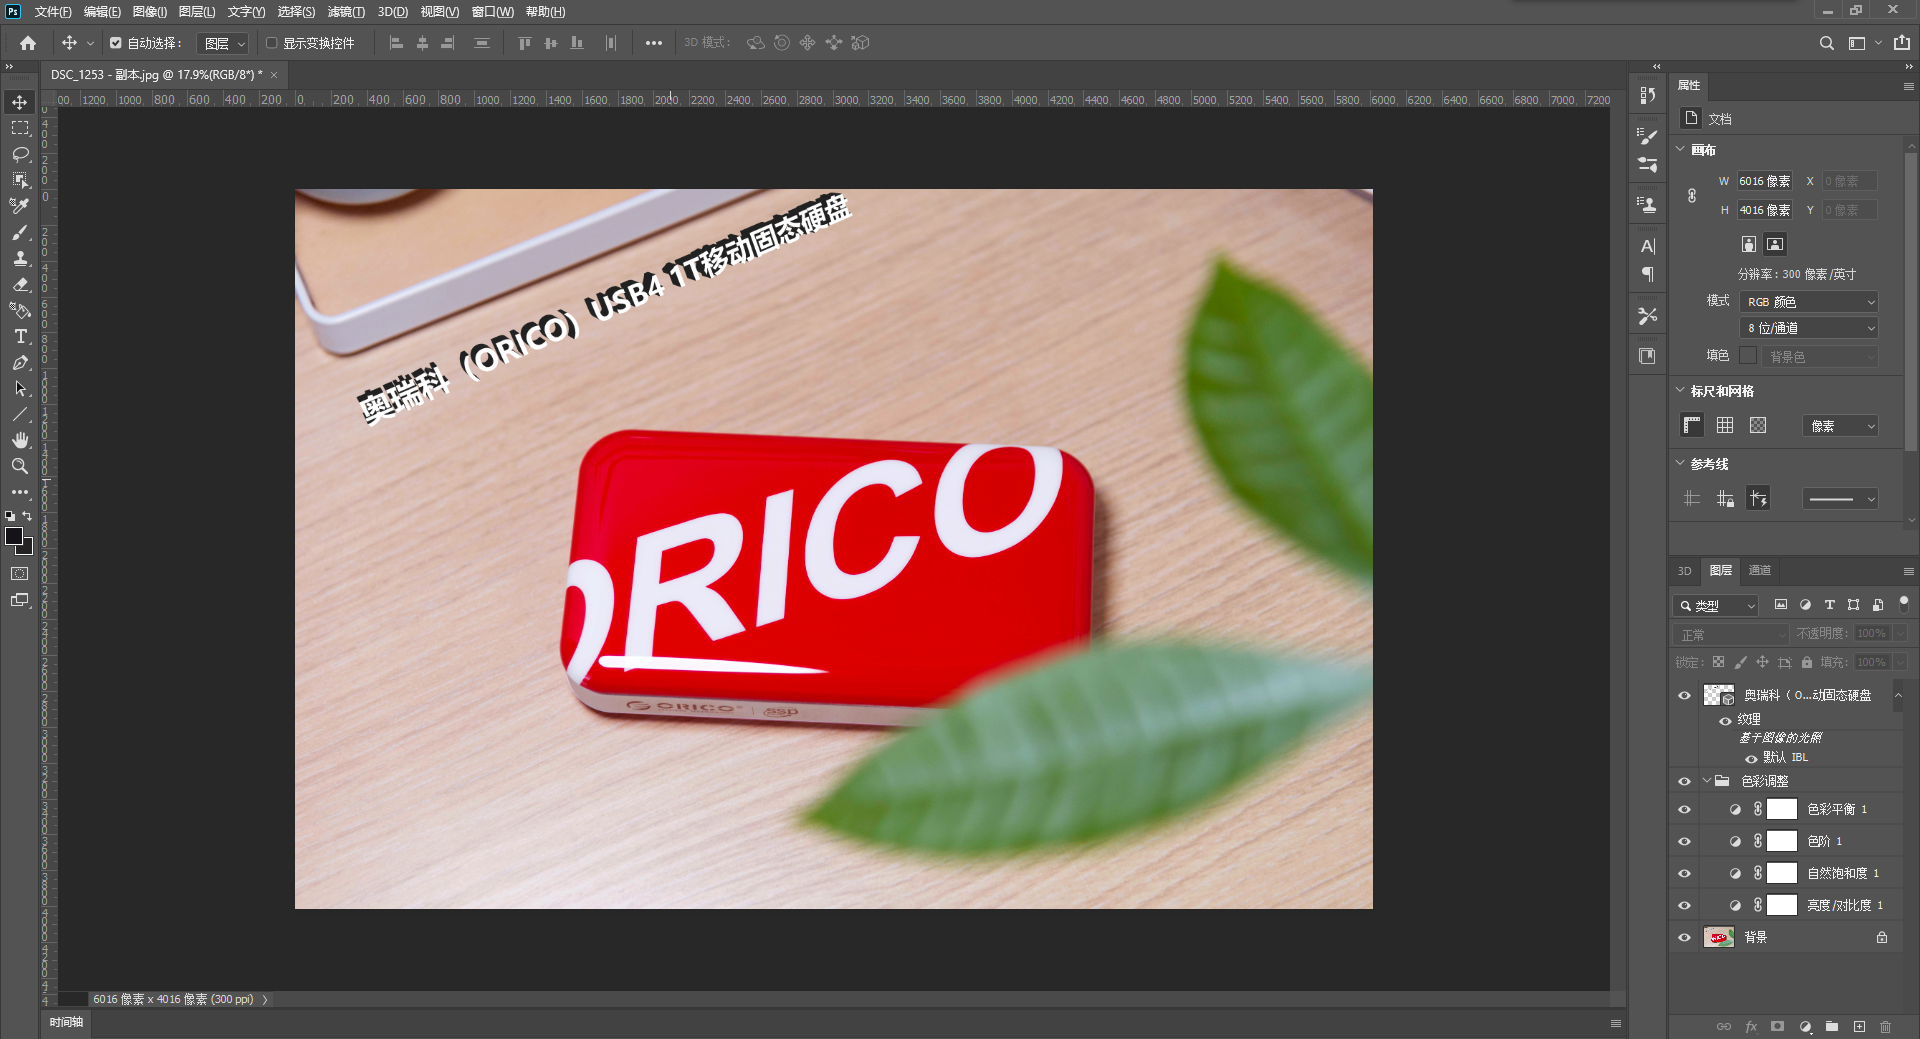This screenshot has height=1039, width=1920.
Task: Add adjustment layer icon in Layers panel
Action: [1805, 1026]
